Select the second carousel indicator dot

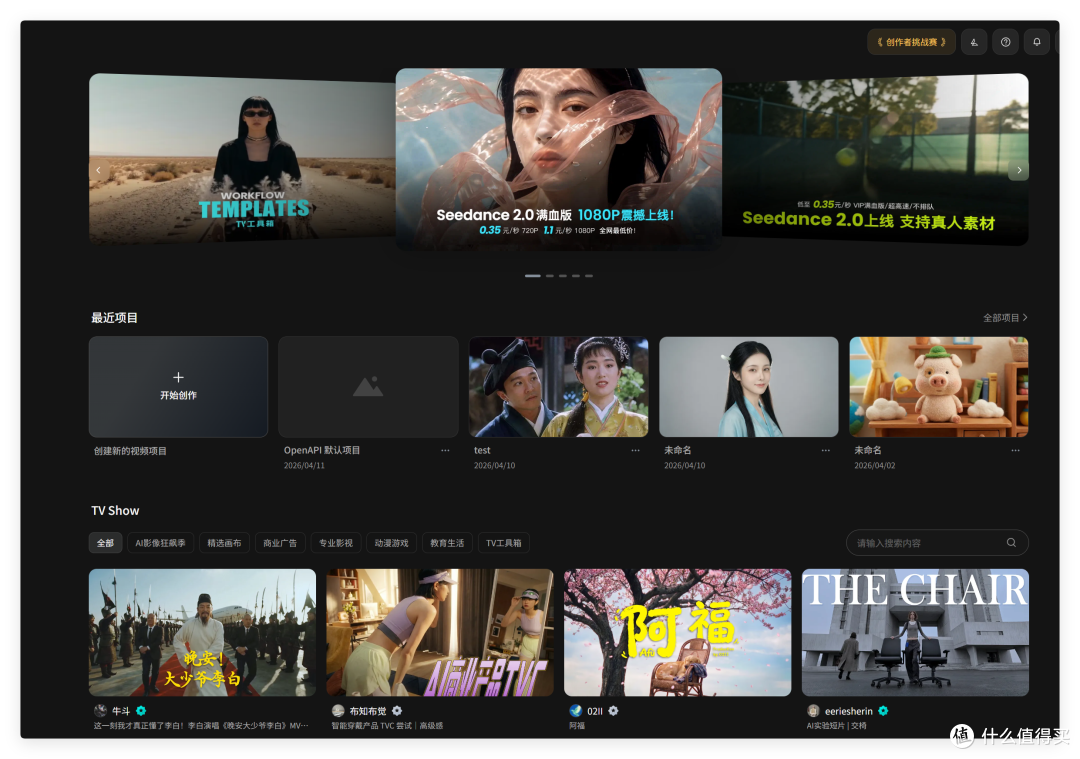click(x=550, y=275)
